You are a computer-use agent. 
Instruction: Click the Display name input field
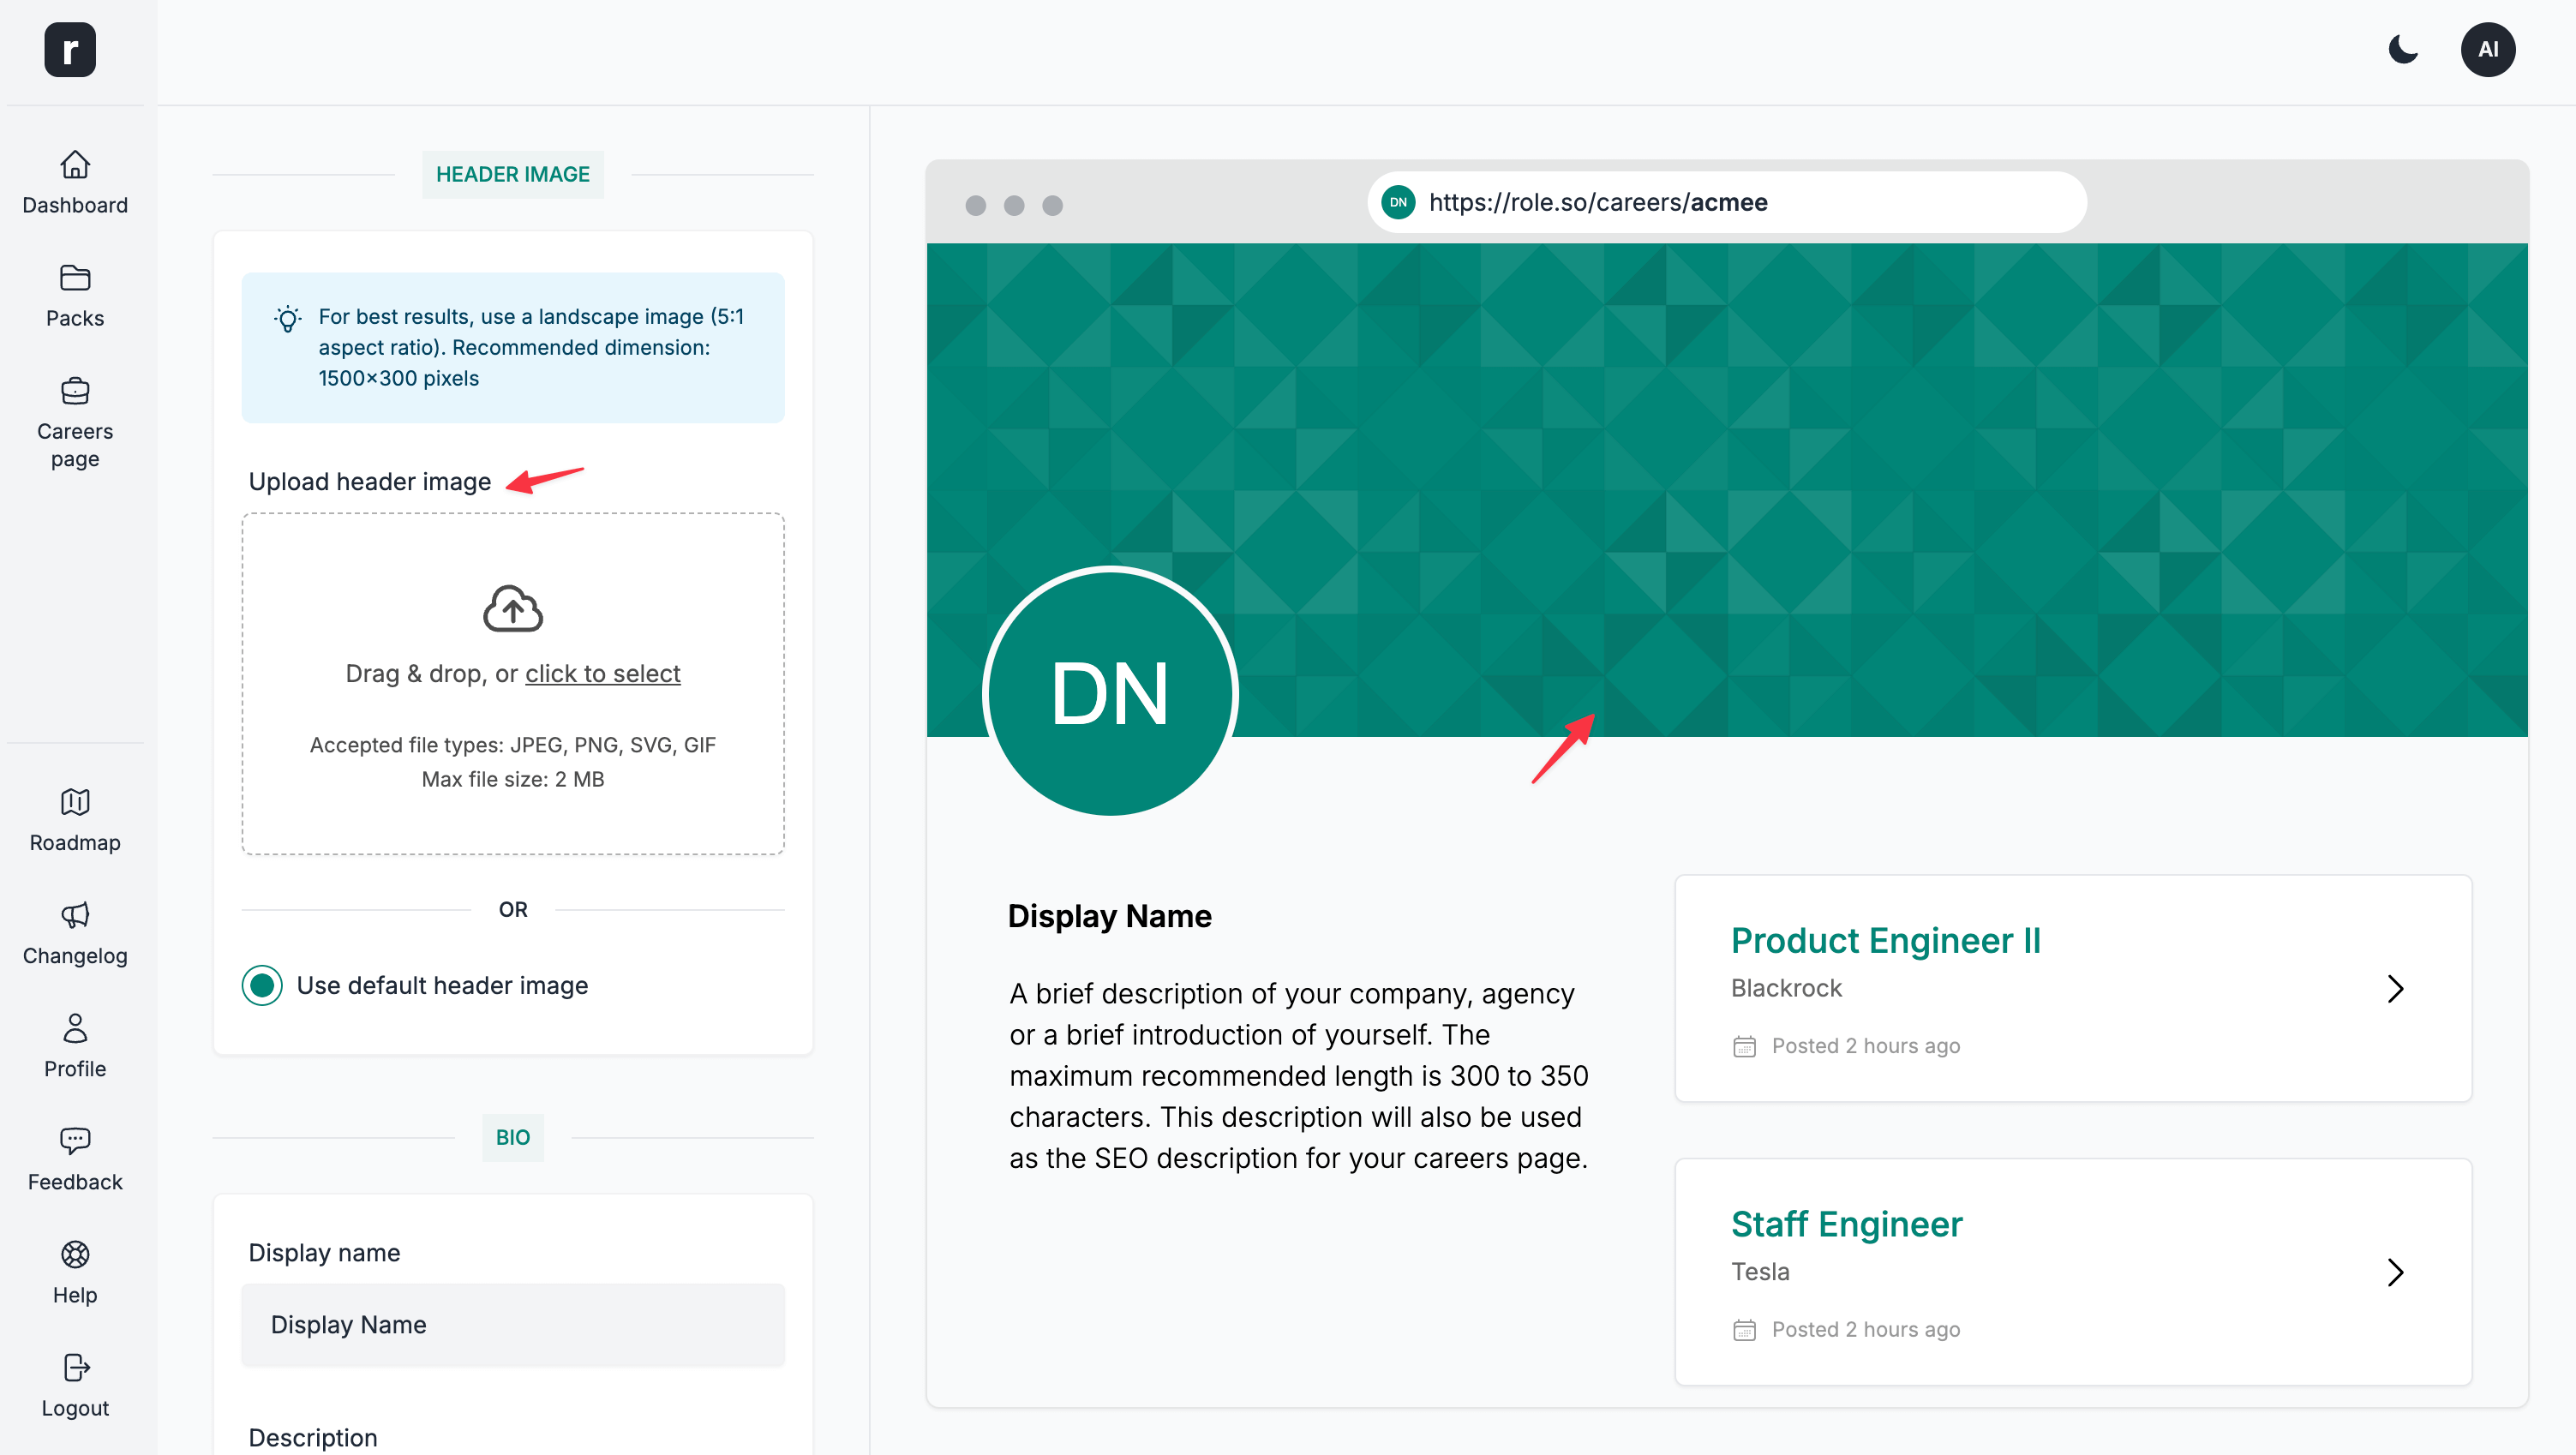click(512, 1325)
